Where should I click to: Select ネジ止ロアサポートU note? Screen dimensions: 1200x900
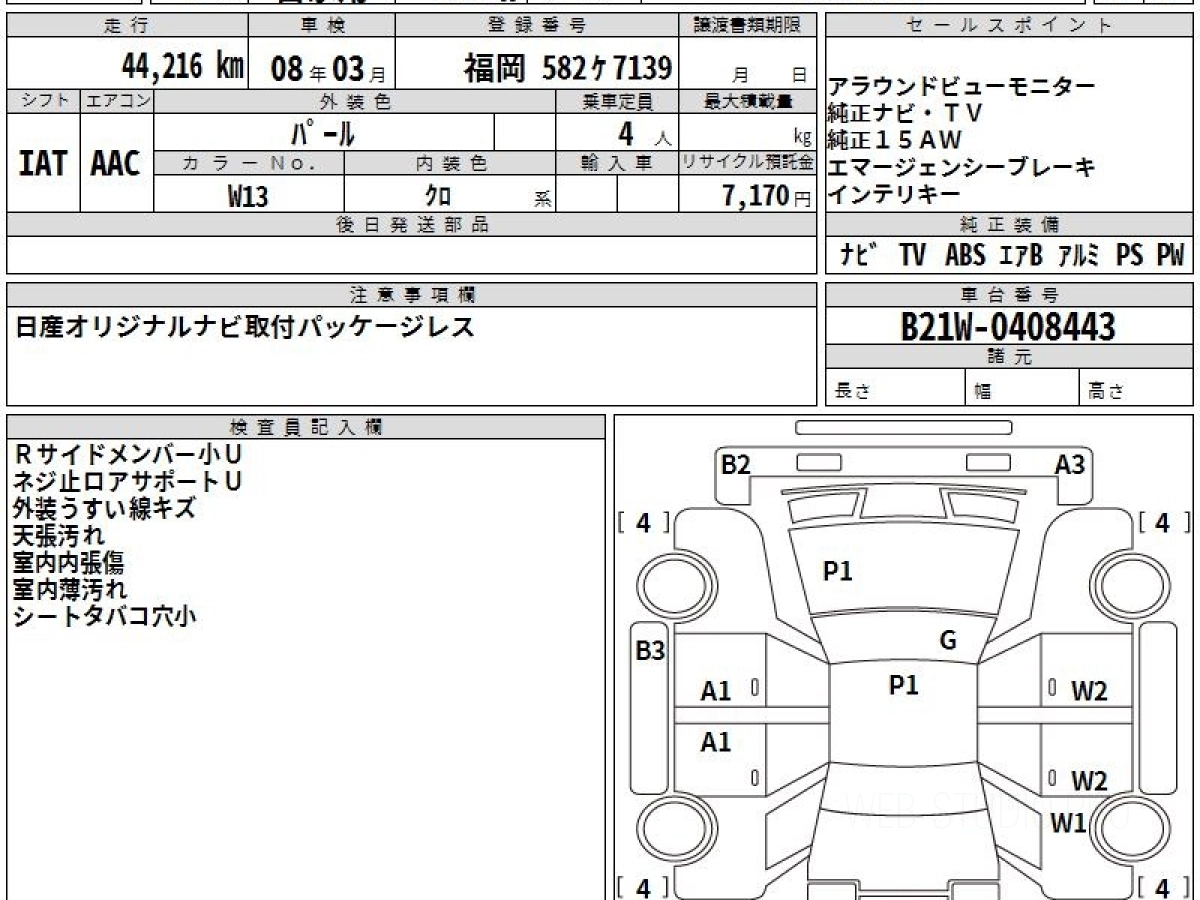click(x=128, y=481)
